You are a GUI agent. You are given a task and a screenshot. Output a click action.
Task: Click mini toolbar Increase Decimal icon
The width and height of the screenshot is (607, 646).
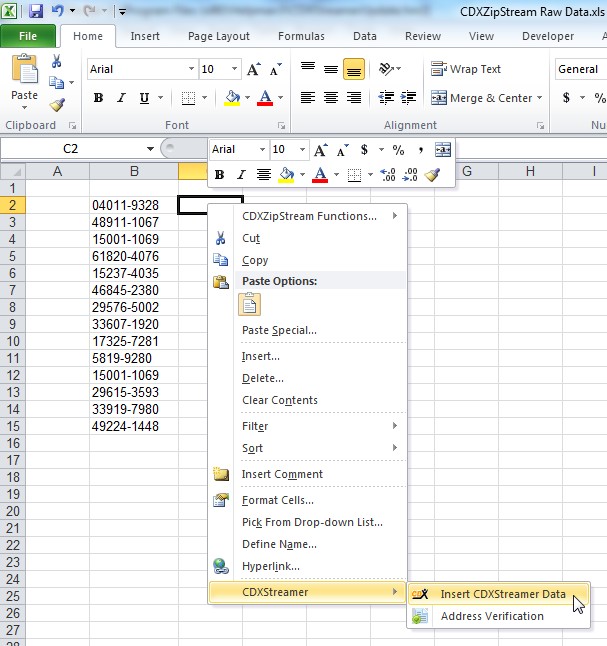tap(387, 175)
